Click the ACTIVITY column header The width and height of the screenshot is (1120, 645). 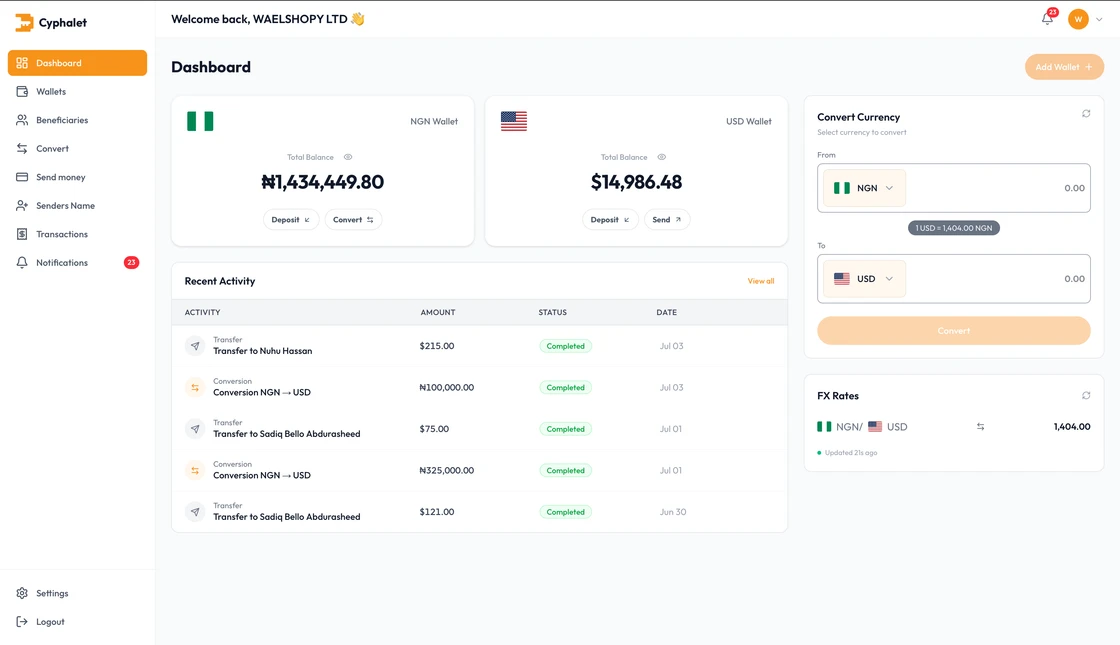(202, 313)
